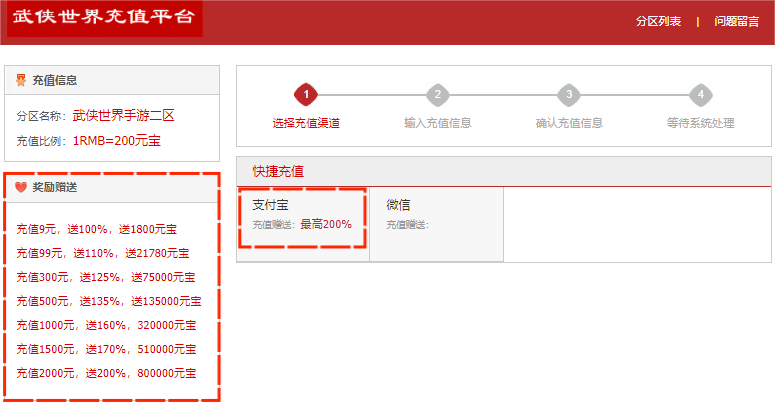Viewport: 775px width, 405px height.
Task: Click the 快捷充值 section header
Action: (x=278, y=172)
